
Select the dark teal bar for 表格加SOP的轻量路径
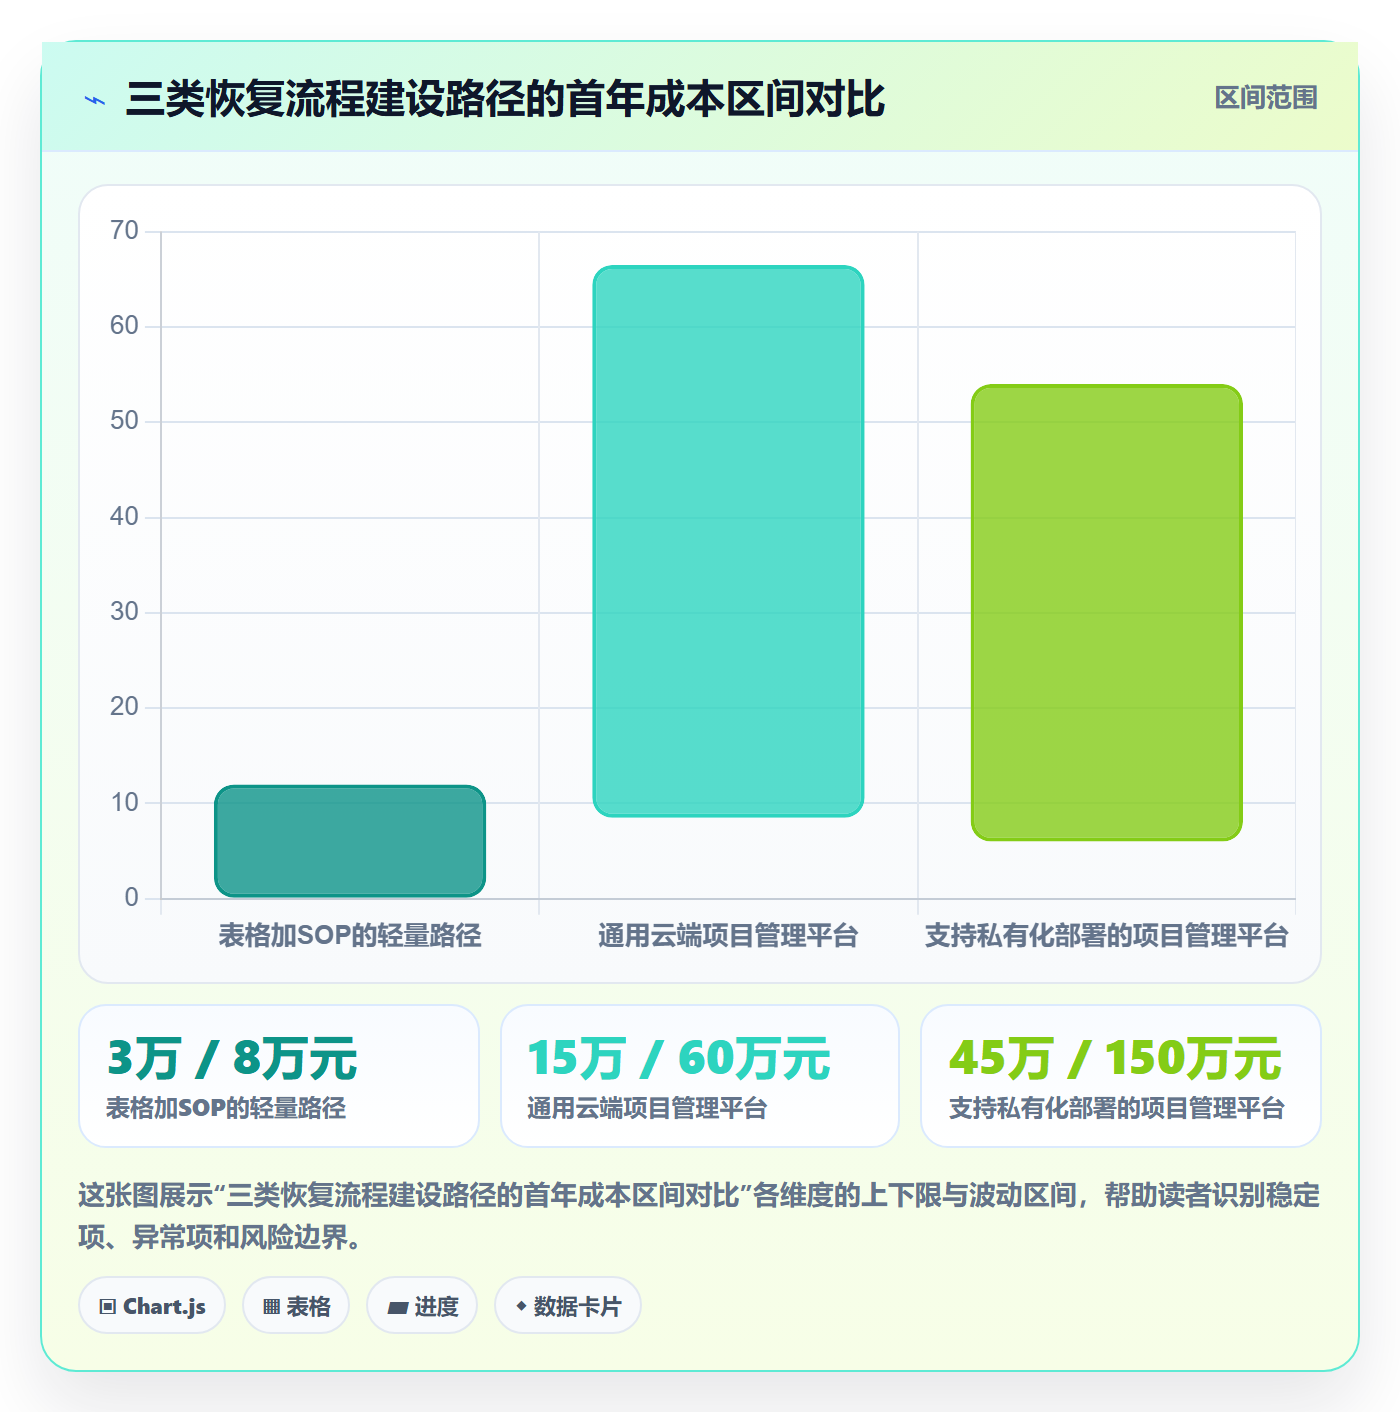[x=350, y=841]
